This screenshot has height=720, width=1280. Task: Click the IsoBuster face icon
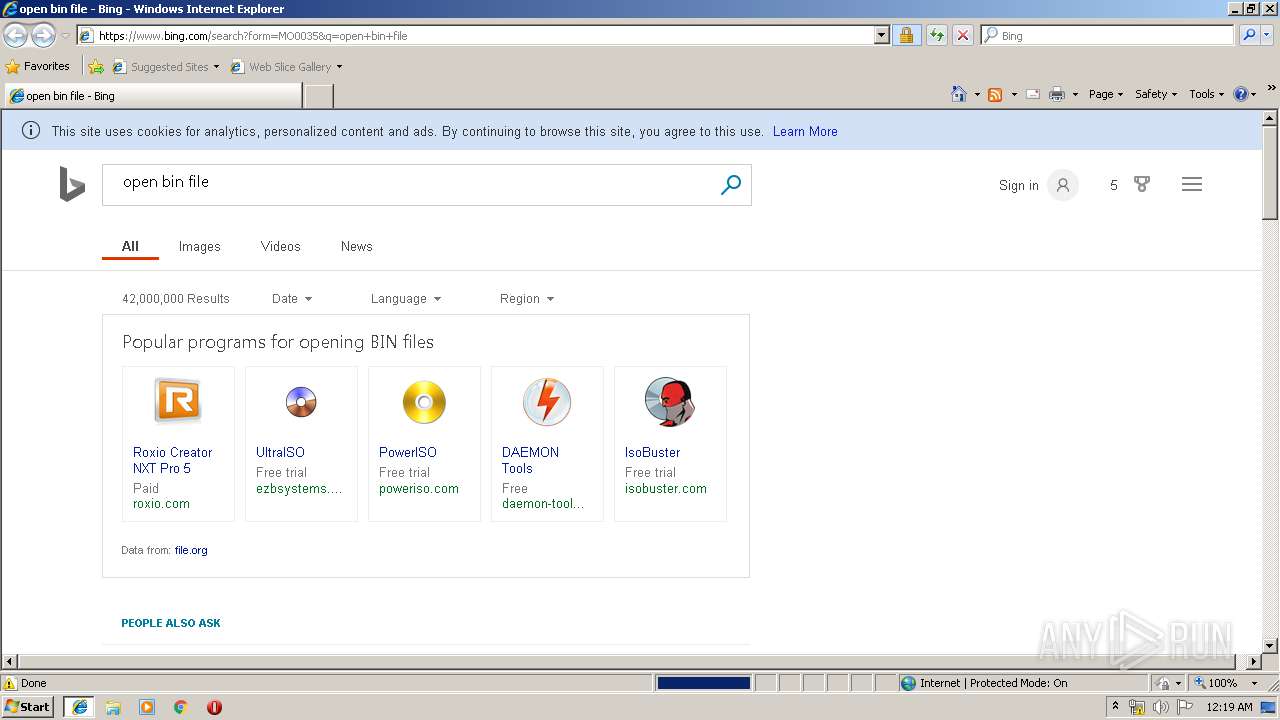tap(669, 402)
